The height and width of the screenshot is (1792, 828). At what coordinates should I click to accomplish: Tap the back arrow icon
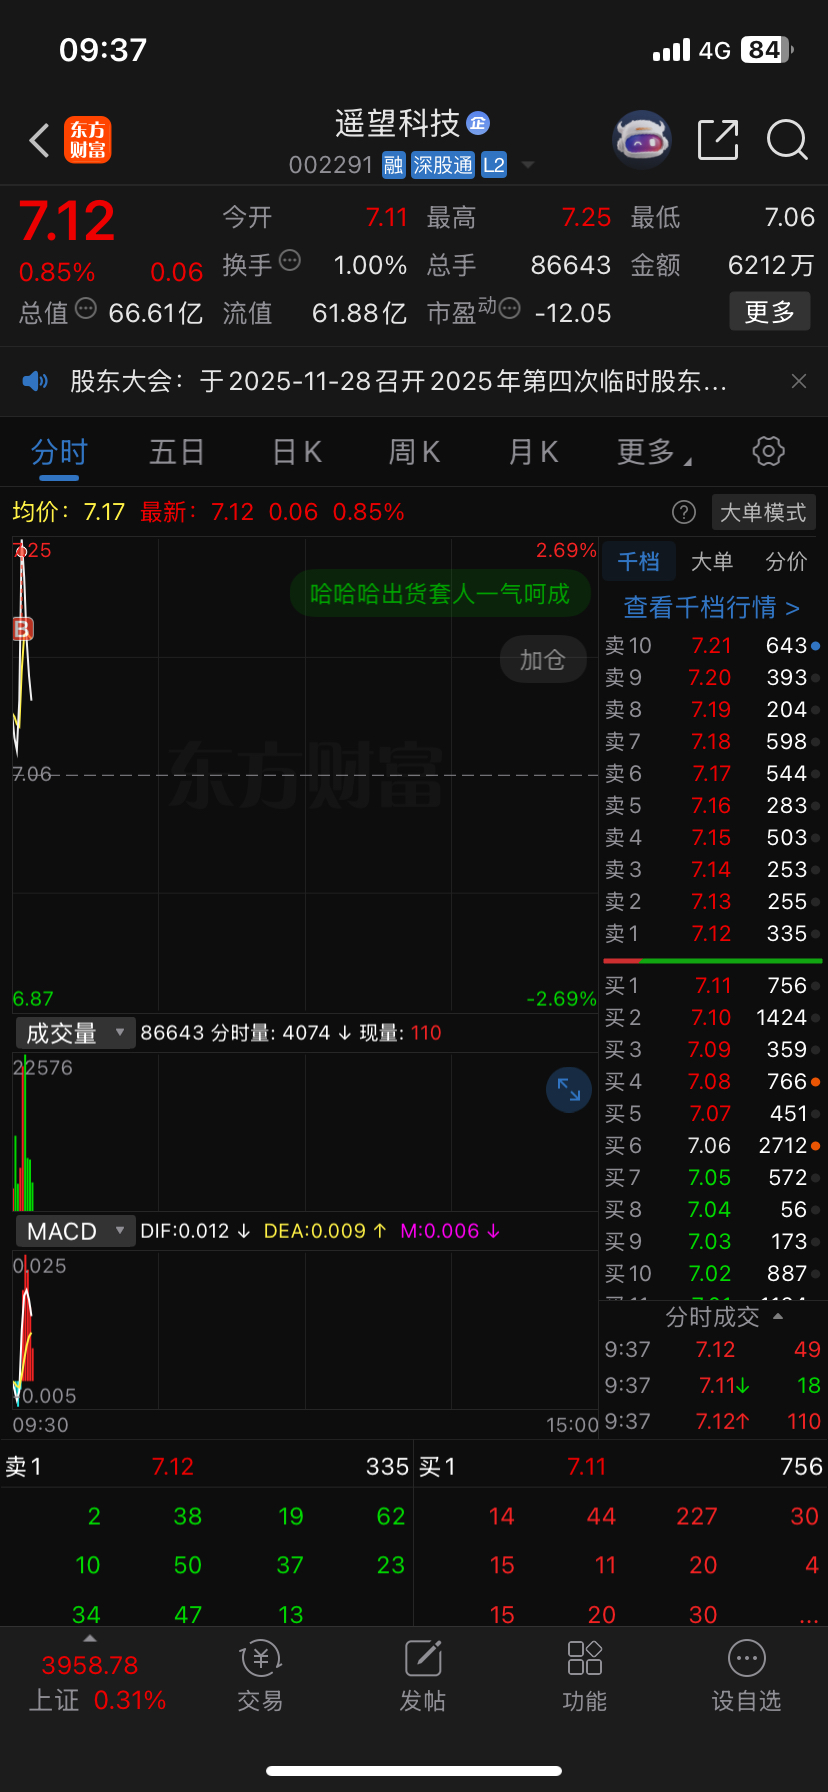click(x=40, y=141)
